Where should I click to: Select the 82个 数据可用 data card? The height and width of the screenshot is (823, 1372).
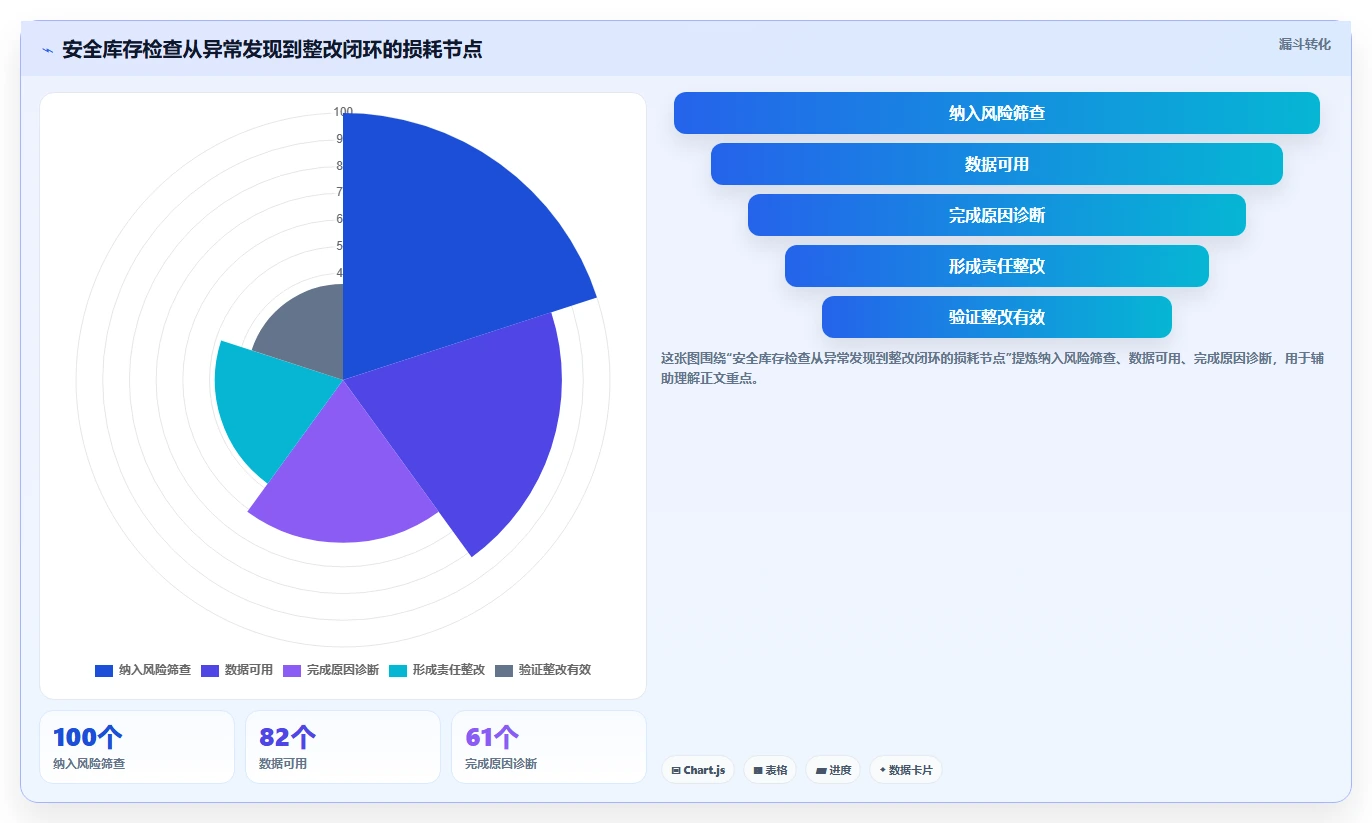point(343,747)
